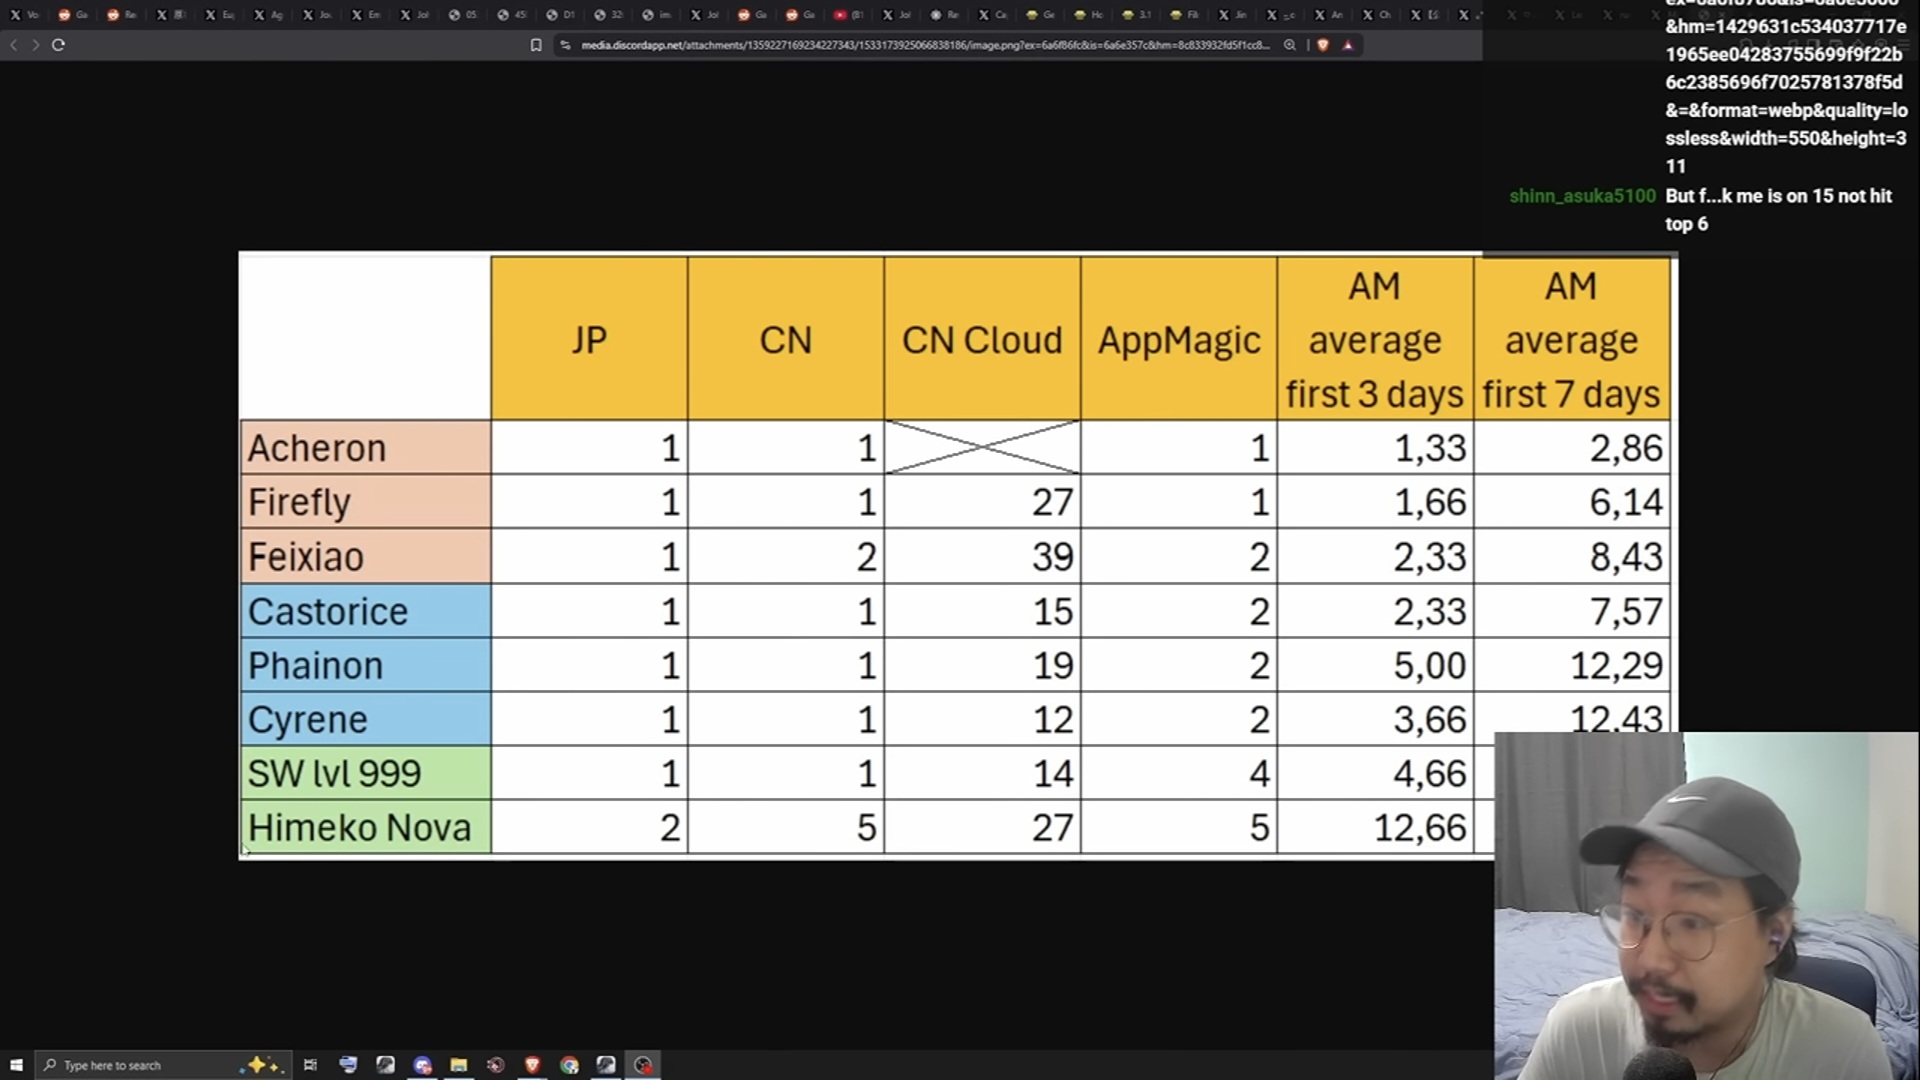This screenshot has width=1920, height=1080.
Task: Click the "Feixiao" row label
Action: (366, 556)
